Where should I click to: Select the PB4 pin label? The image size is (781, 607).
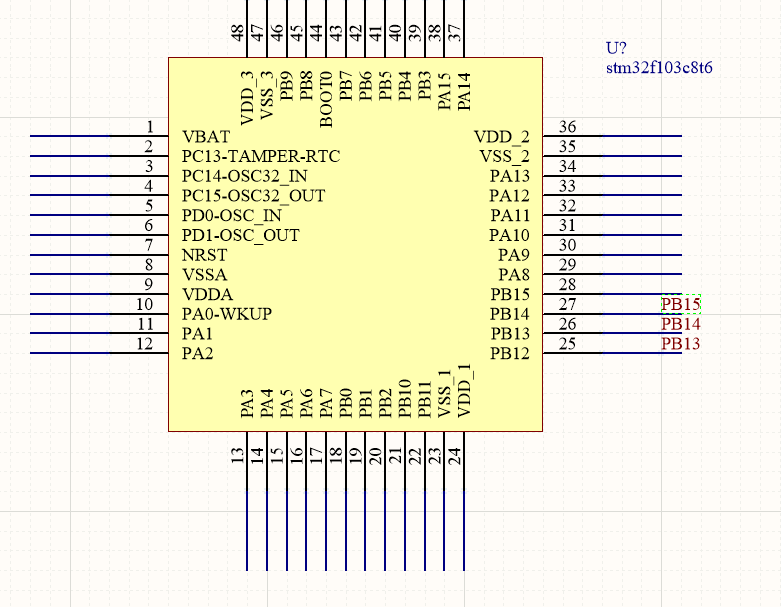pyautogui.click(x=405, y=86)
